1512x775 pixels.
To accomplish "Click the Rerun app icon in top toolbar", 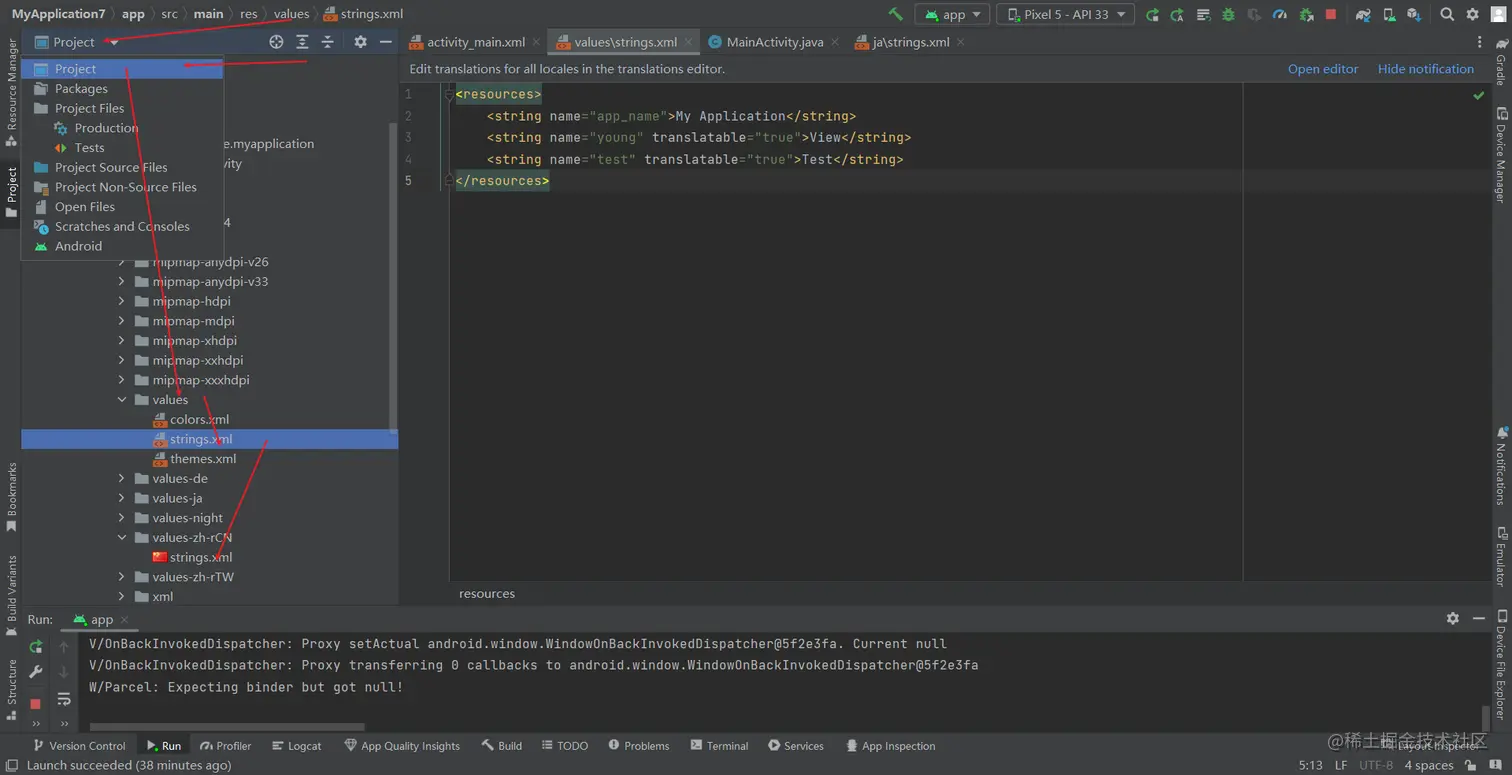I will (x=1152, y=14).
